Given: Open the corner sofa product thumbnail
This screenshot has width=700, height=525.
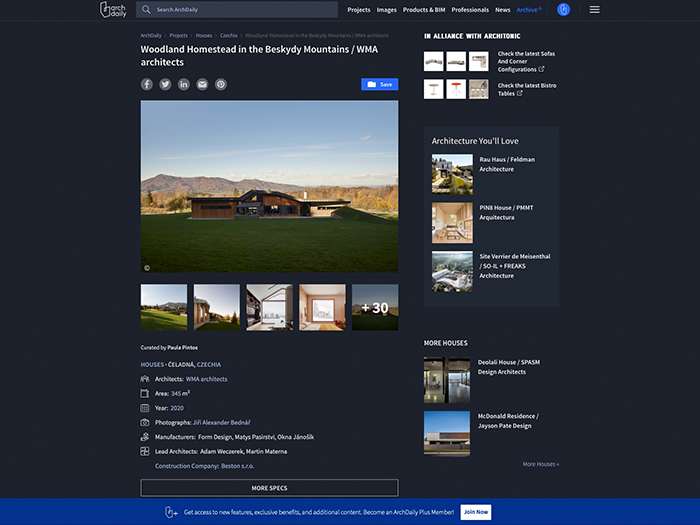Looking at the screenshot, I should click(x=479, y=61).
